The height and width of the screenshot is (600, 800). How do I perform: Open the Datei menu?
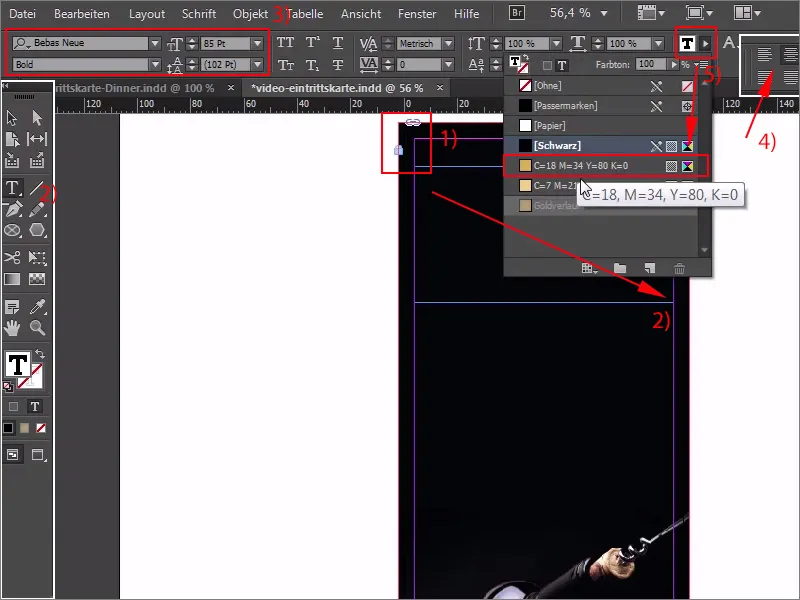pos(22,14)
